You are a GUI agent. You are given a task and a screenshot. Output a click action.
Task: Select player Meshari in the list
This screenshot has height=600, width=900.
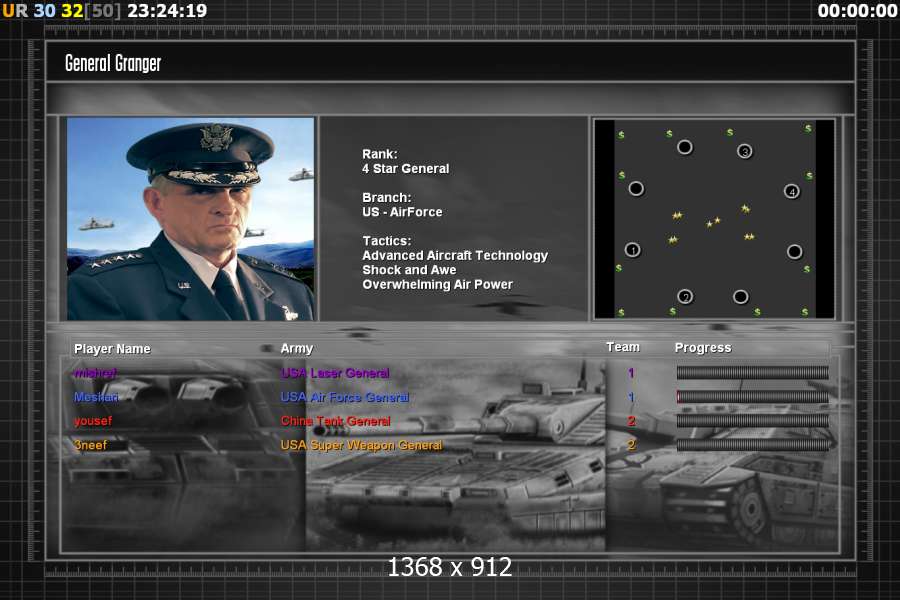tap(96, 397)
